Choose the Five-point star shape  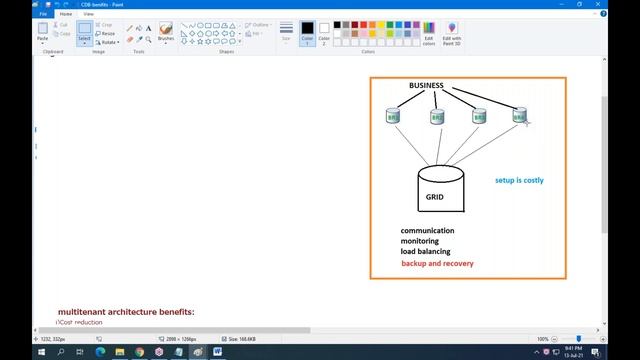tap(200, 41)
